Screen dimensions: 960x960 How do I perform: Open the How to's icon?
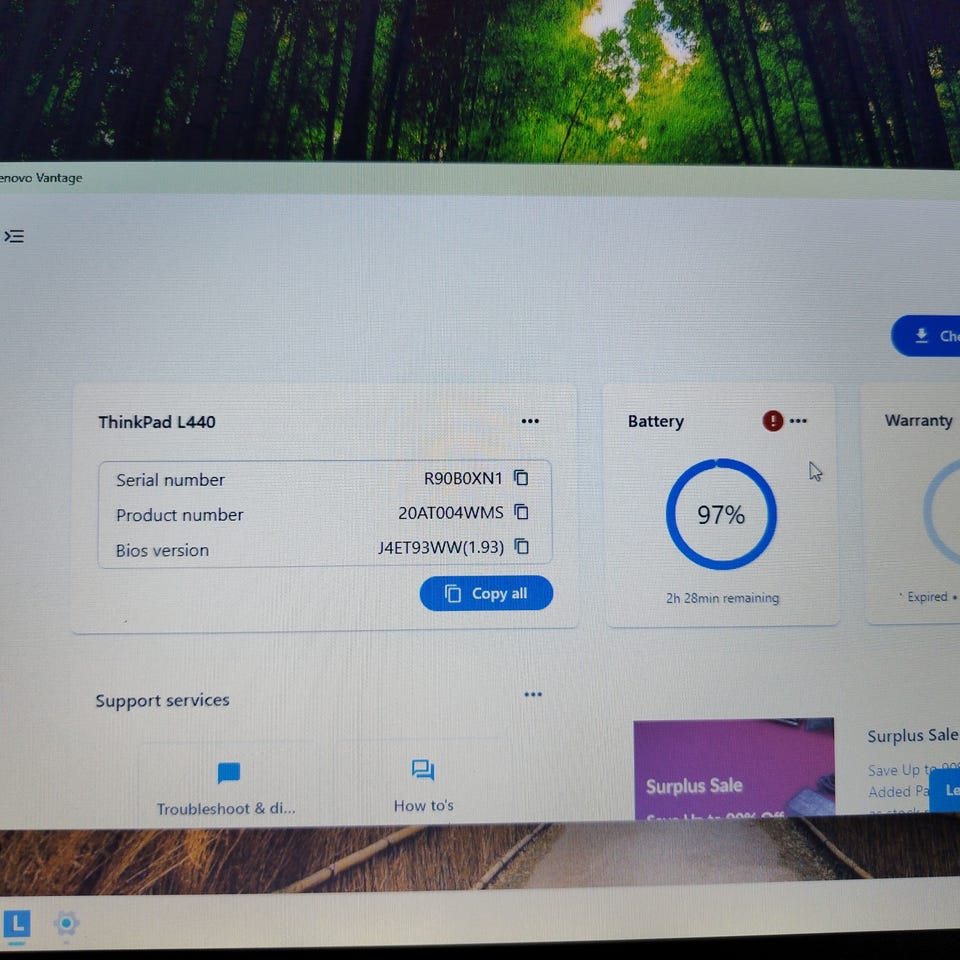[x=423, y=770]
